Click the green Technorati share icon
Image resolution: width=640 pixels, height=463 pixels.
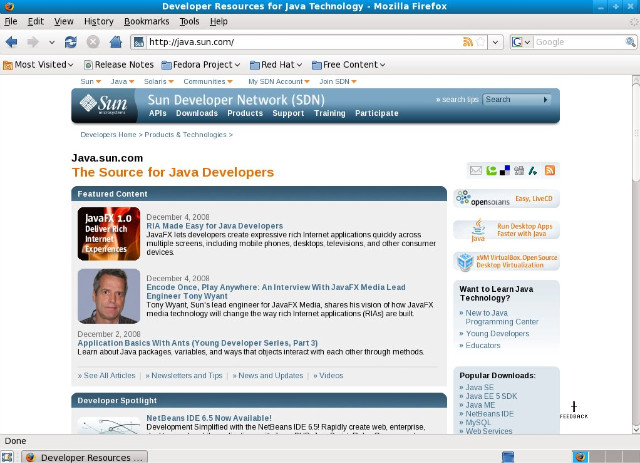[491, 170]
